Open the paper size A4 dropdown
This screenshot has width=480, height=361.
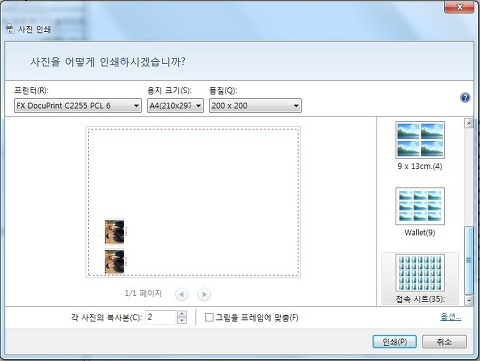(x=175, y=106)
